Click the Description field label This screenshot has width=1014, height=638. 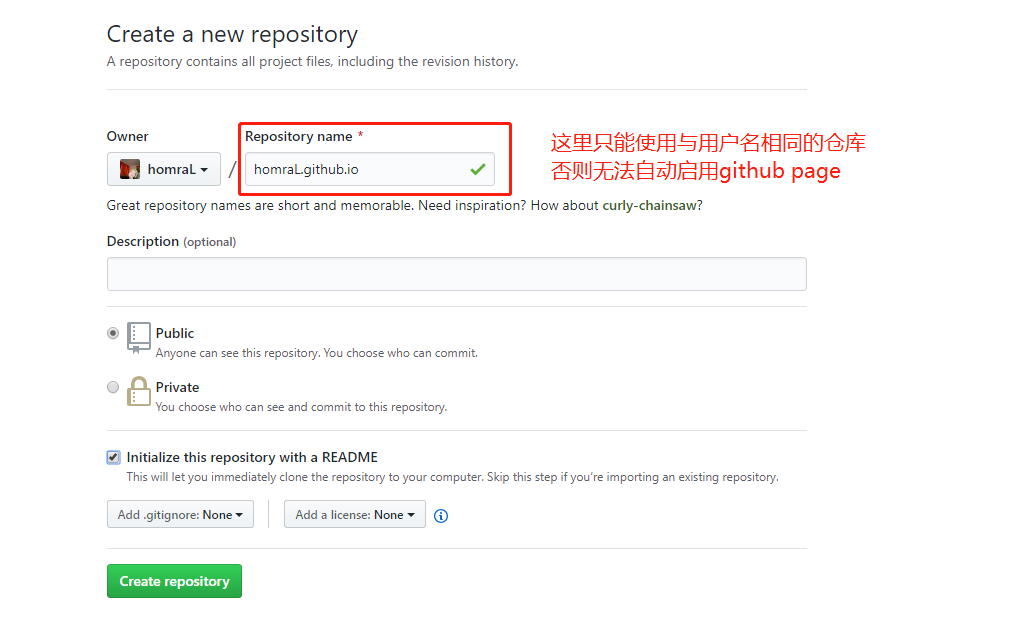(143, 241)
